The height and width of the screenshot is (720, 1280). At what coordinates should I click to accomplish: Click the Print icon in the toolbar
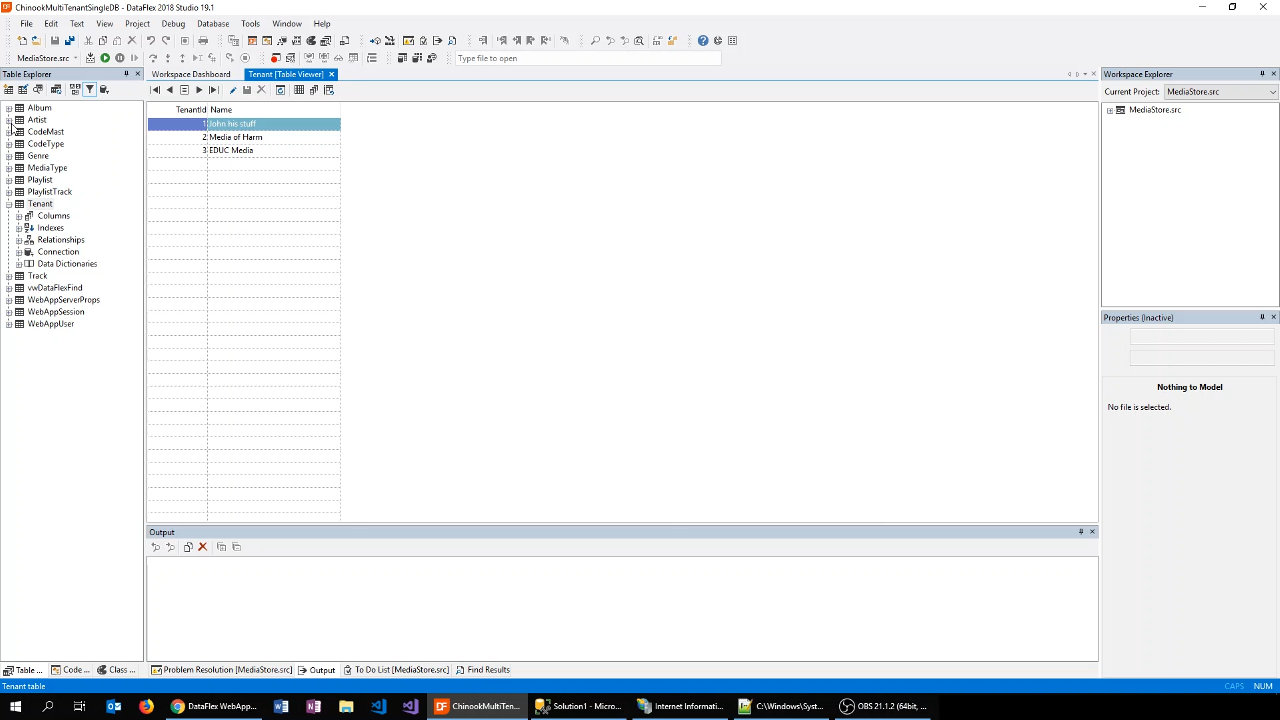click(203, 41)
